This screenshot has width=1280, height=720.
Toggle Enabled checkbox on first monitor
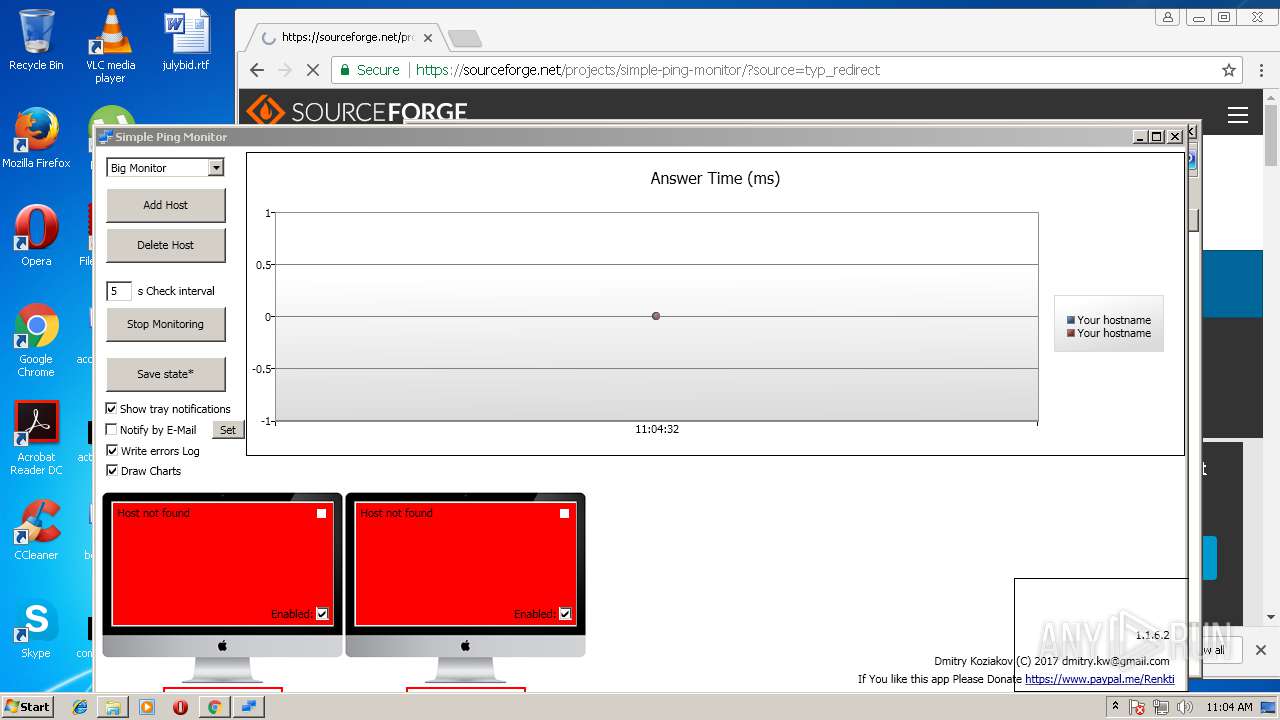(322, 614)
